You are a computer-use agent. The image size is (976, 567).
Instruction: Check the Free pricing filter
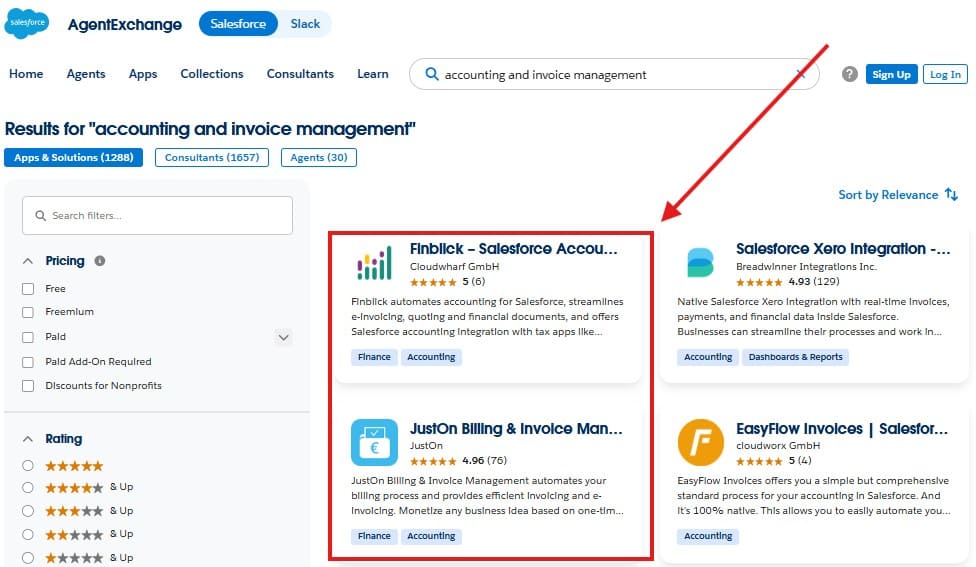tap(28, 289)
